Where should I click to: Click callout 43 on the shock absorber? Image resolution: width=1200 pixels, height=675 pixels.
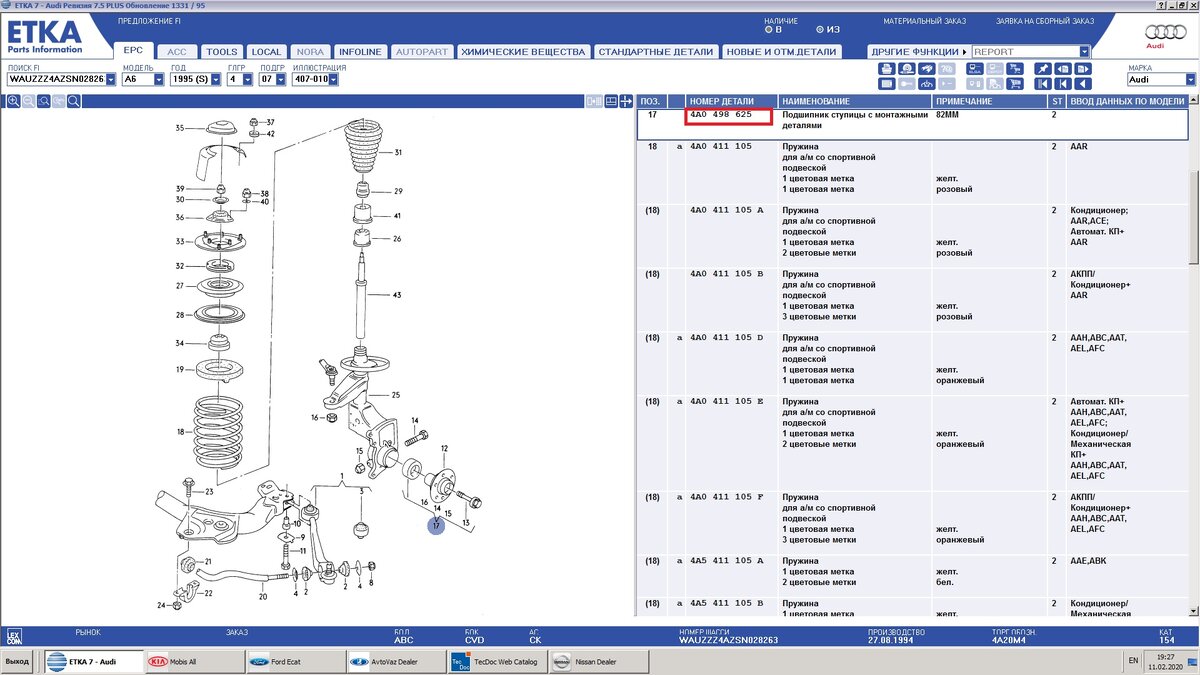[397, 295]
